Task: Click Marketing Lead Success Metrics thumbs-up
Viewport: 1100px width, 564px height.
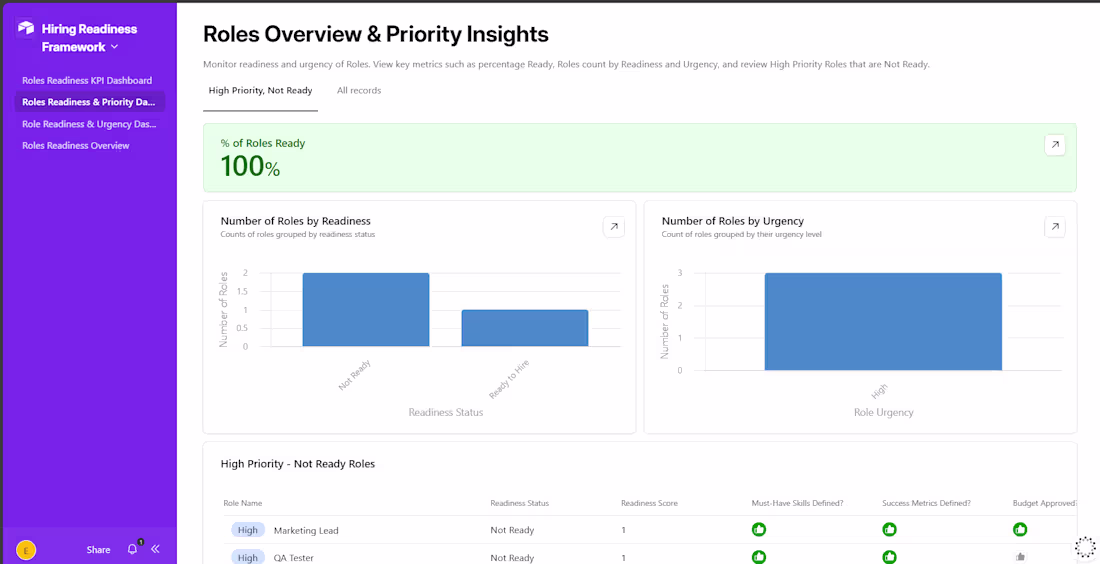Action: point(889,530)
